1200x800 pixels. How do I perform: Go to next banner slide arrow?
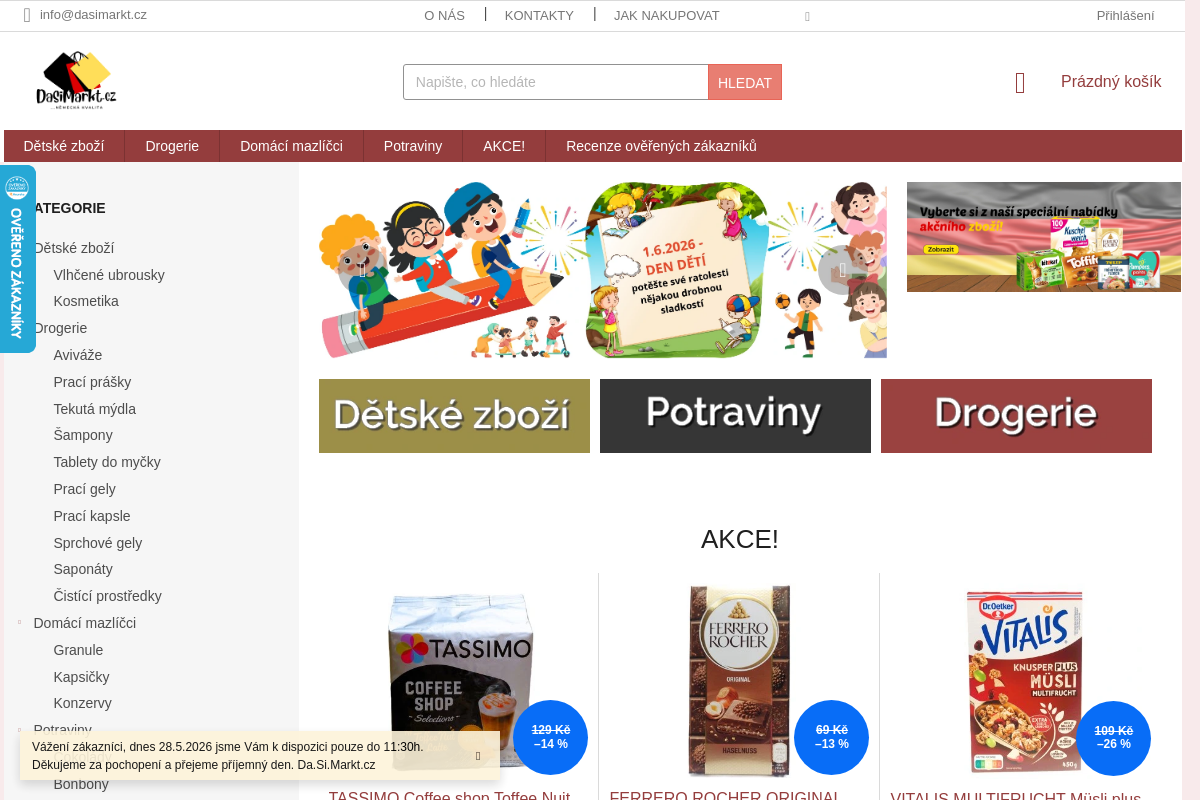pyautogui.click(x=842, y=270)
